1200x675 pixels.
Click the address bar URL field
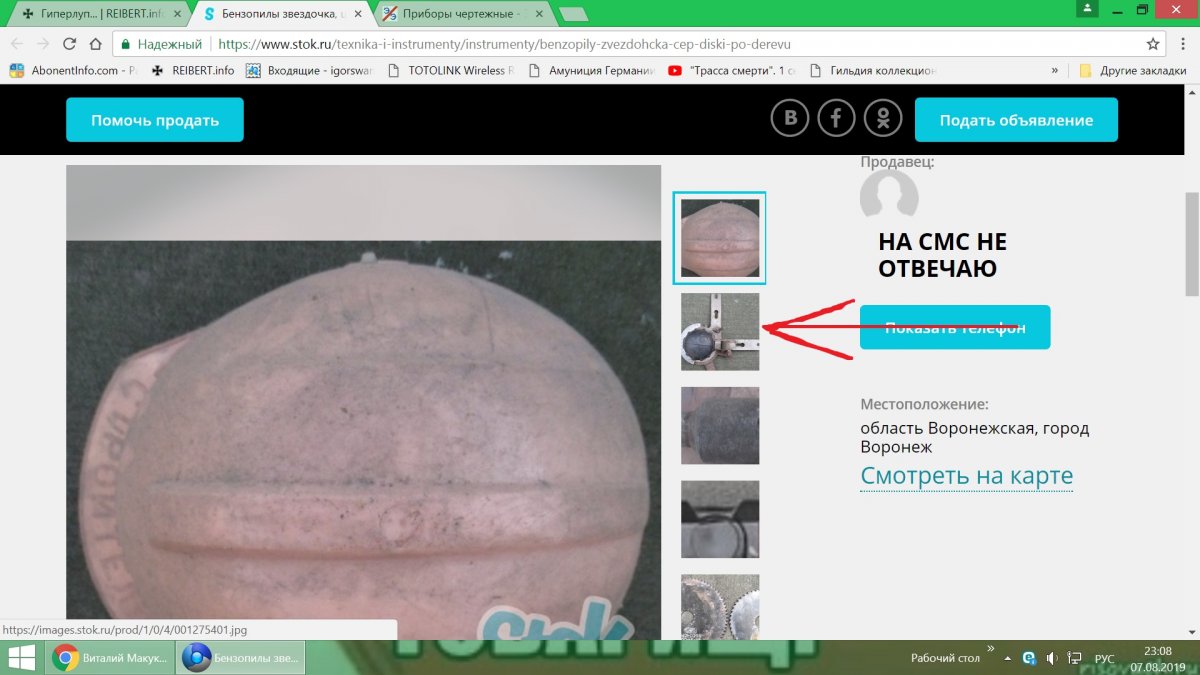pos(640,44)
